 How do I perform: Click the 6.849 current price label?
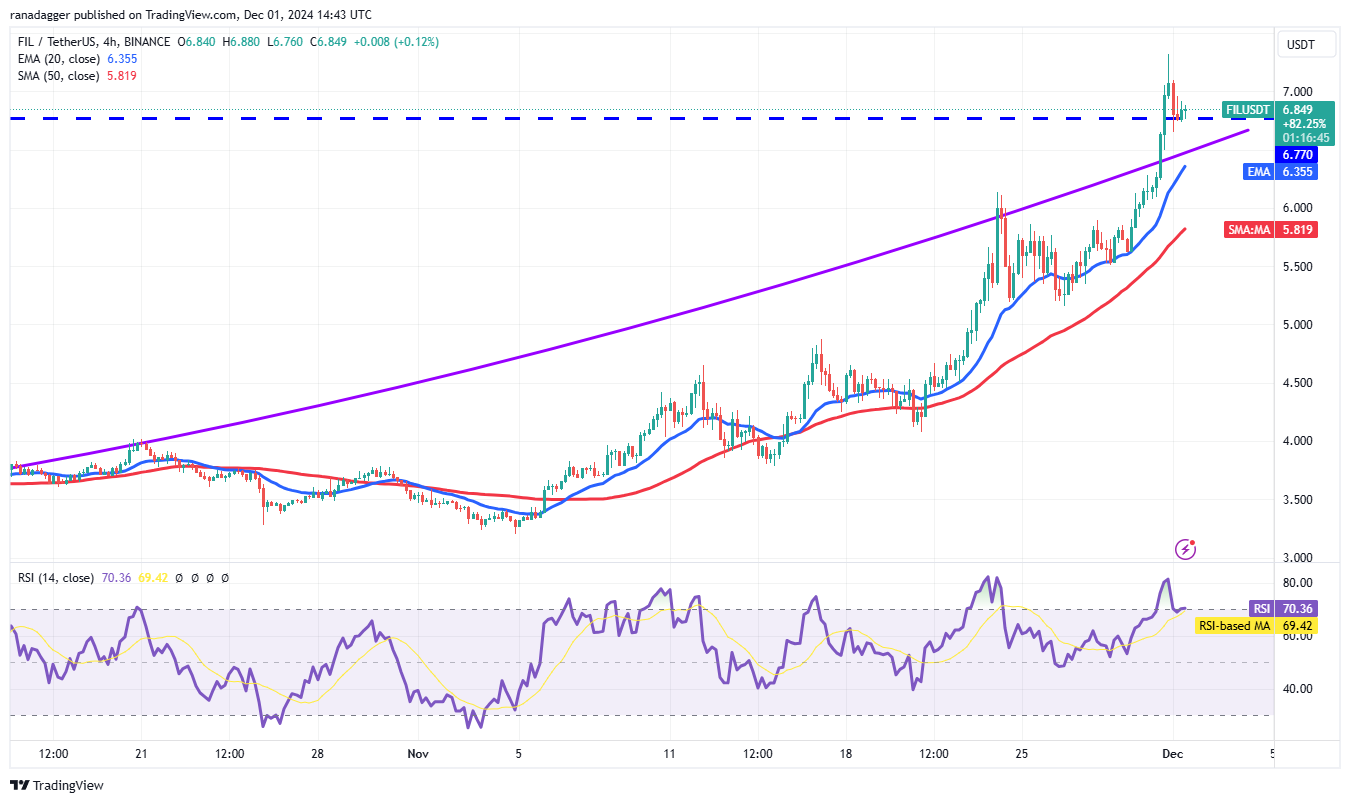(x=1298, y=110)
